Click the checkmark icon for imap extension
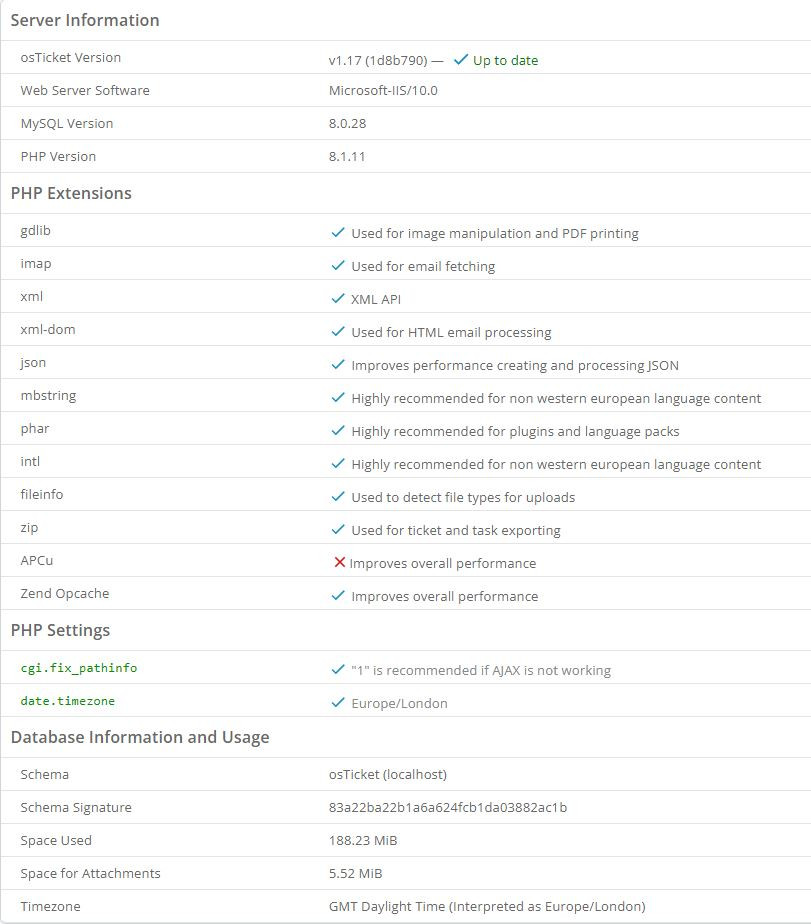811x924 pixels. (x=338, y=266)
